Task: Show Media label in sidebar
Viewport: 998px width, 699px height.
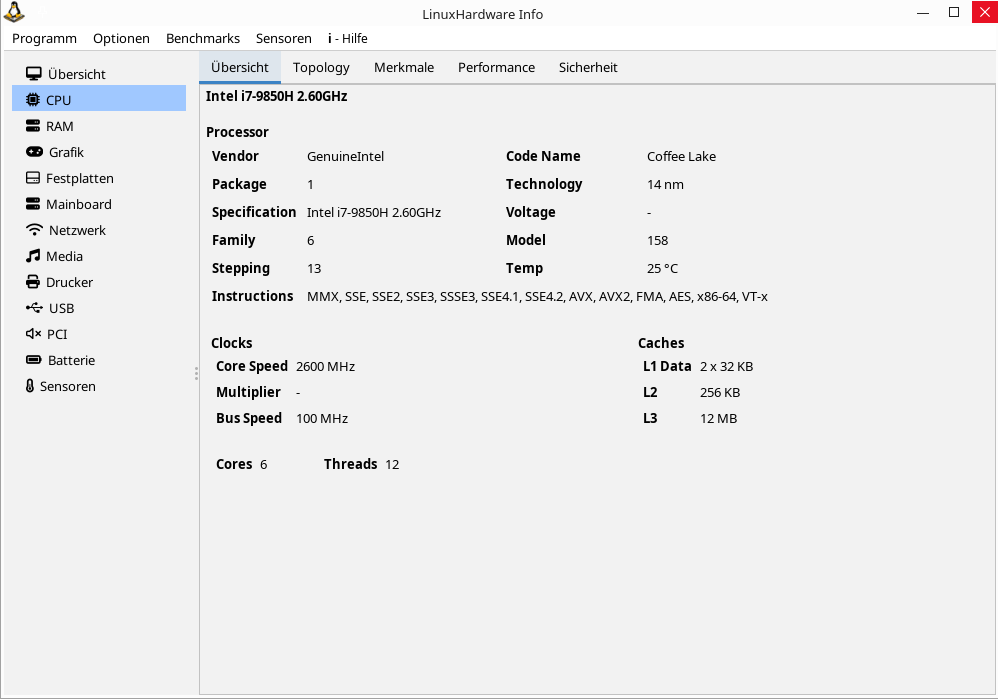Action: click(64, 256)
